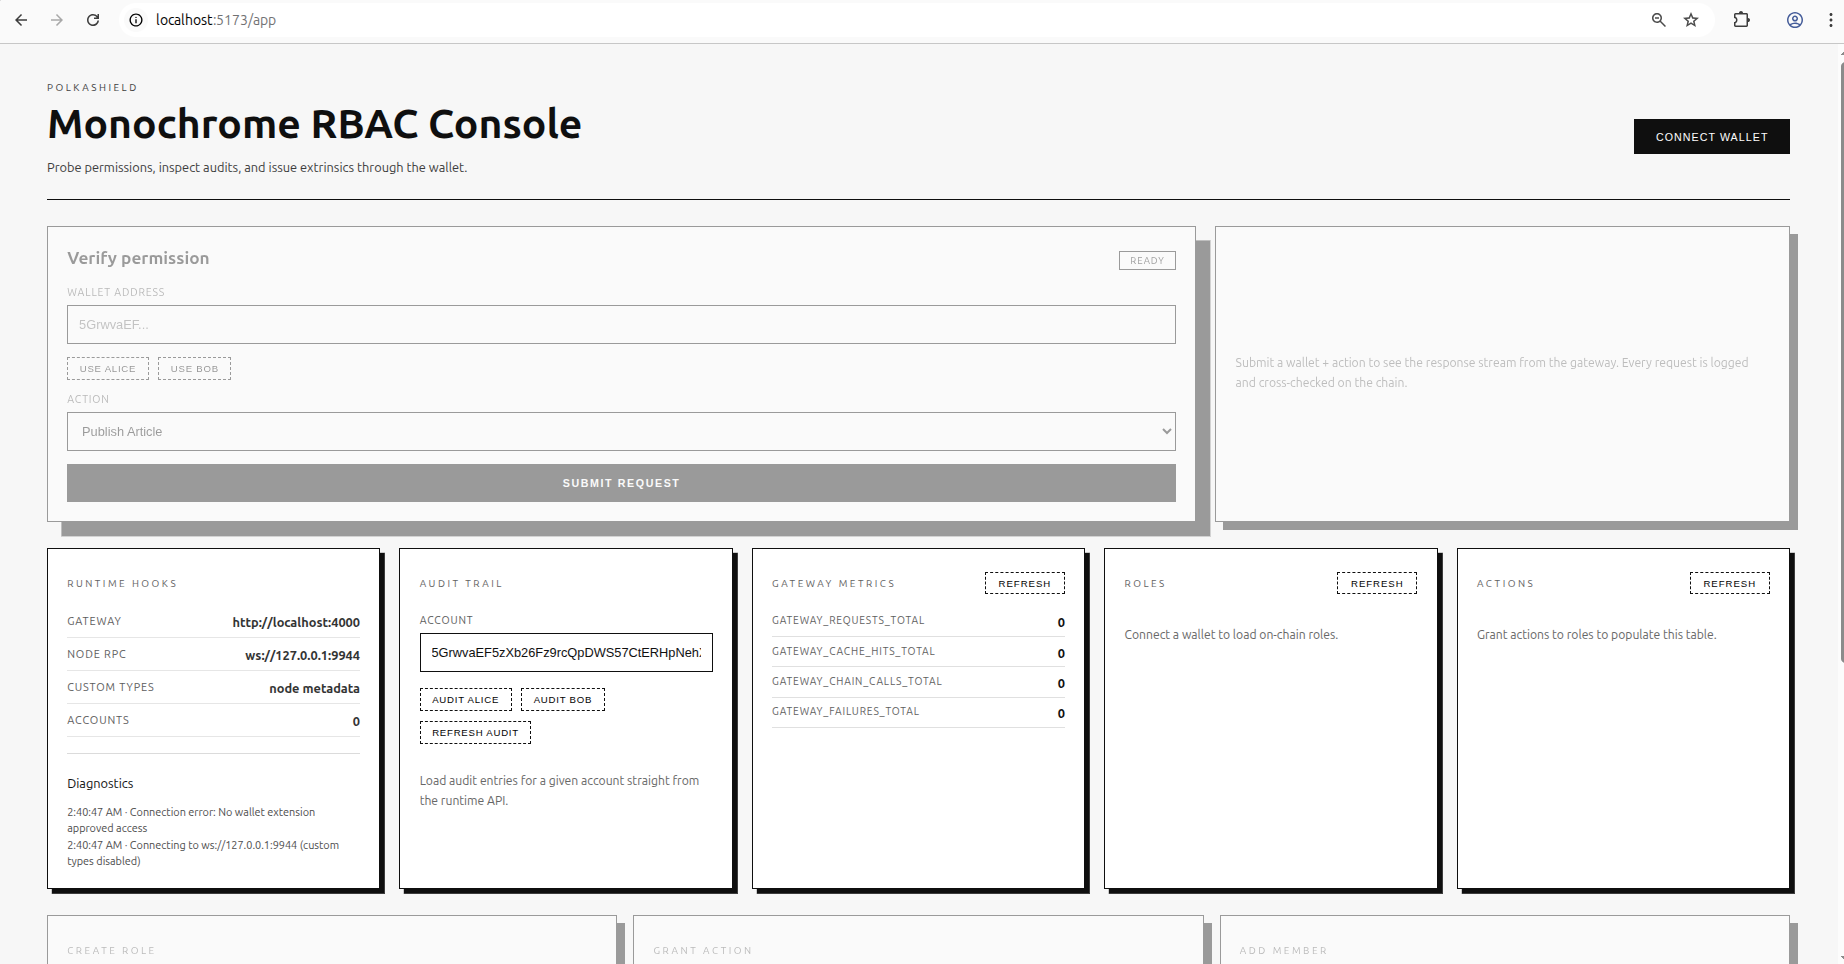
Task: Select the gateway URL http://localhost:4000
Action: point(296,622)
